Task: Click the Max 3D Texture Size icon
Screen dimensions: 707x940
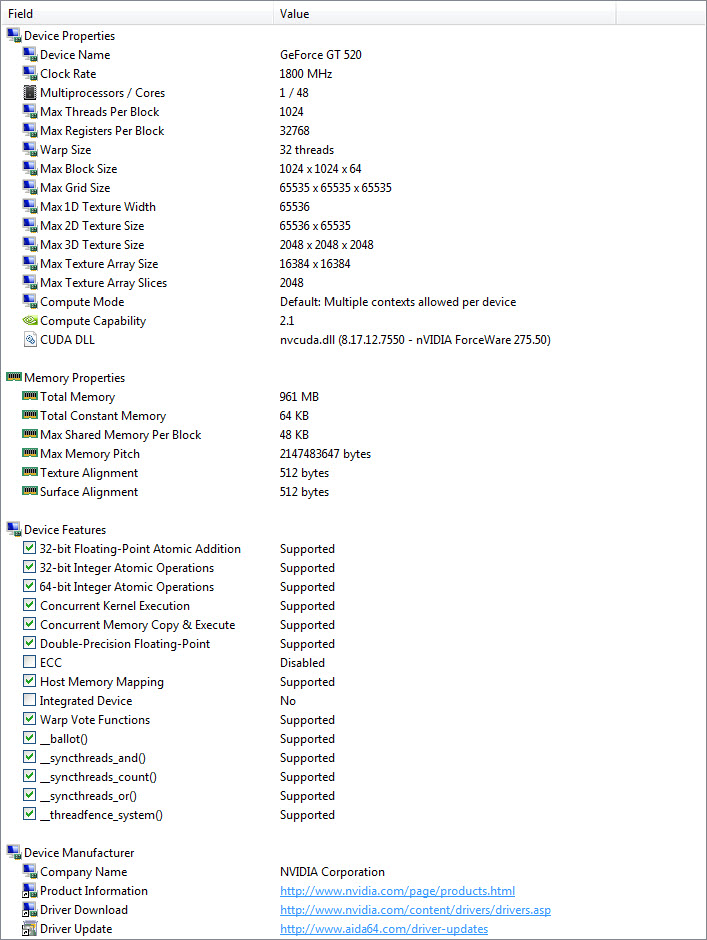Action: tap(30, 245)
